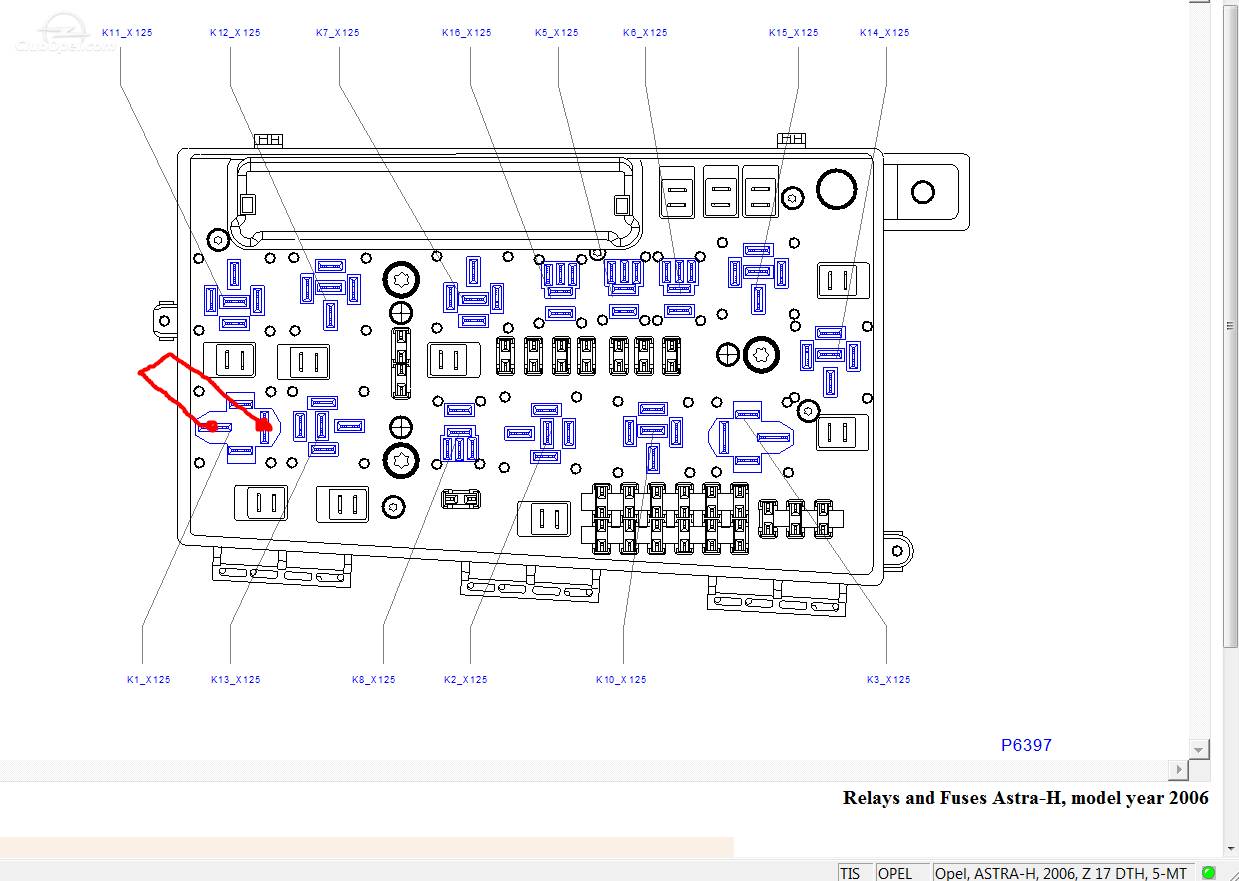Image resolution: width=1239 pixels, height=881 pixels.
Task: Click the OPEL status bar field
Action: pos(901,872)
